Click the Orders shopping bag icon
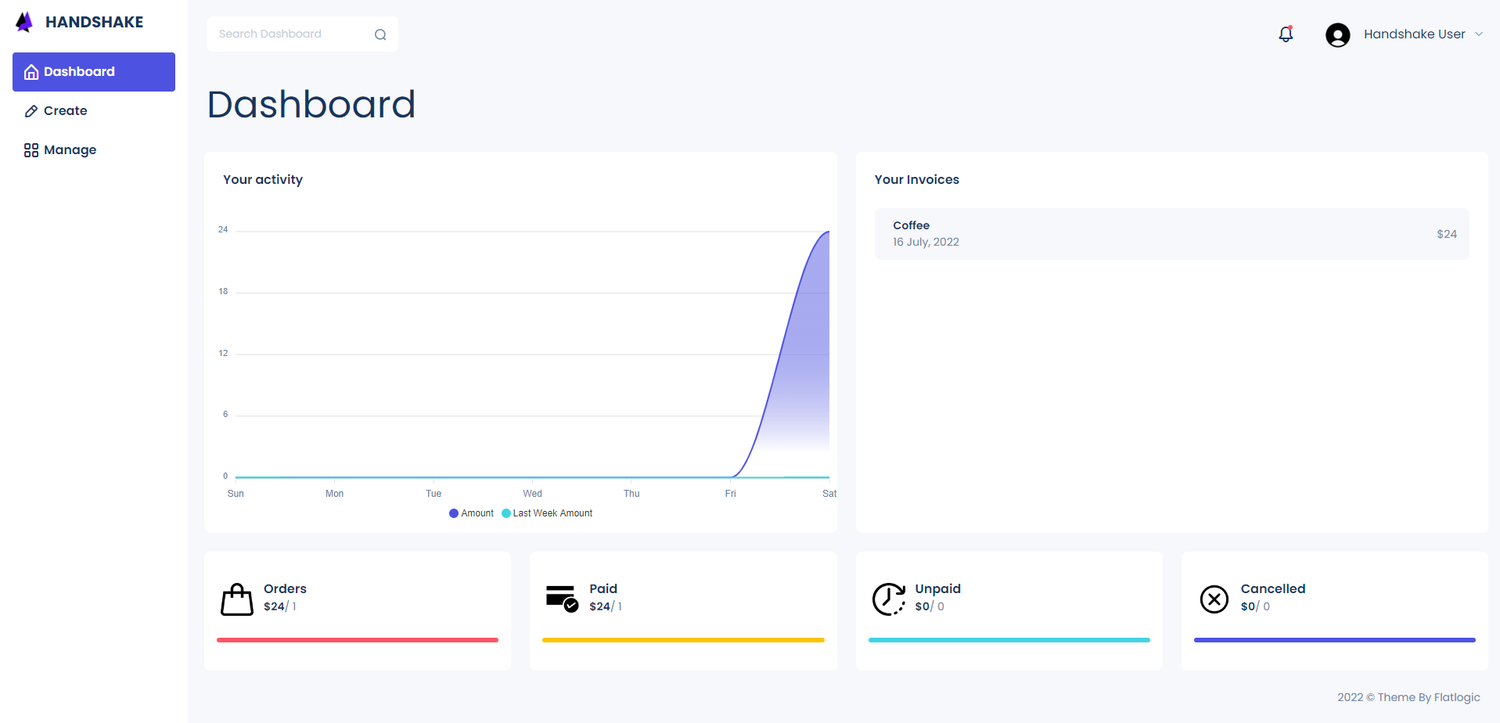Screen dimensions: 1500x723 237,600
